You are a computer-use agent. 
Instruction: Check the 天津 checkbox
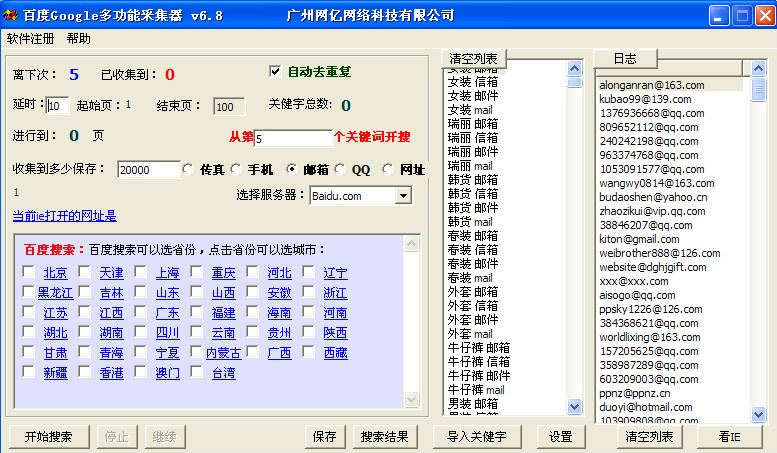pyautogui.click(x=85, y=272)
